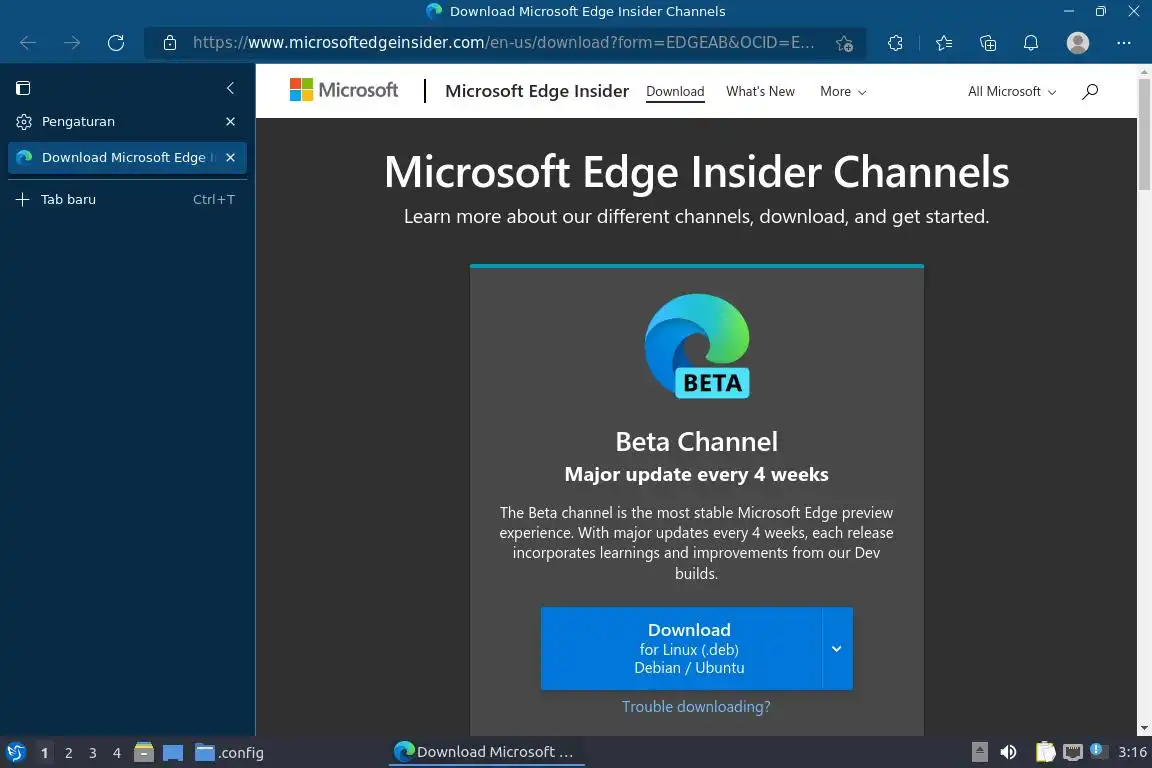Open the volume speaker tray icon
The height and width of the screenshot is (768, 1152).
click(x=1008, y=752)
